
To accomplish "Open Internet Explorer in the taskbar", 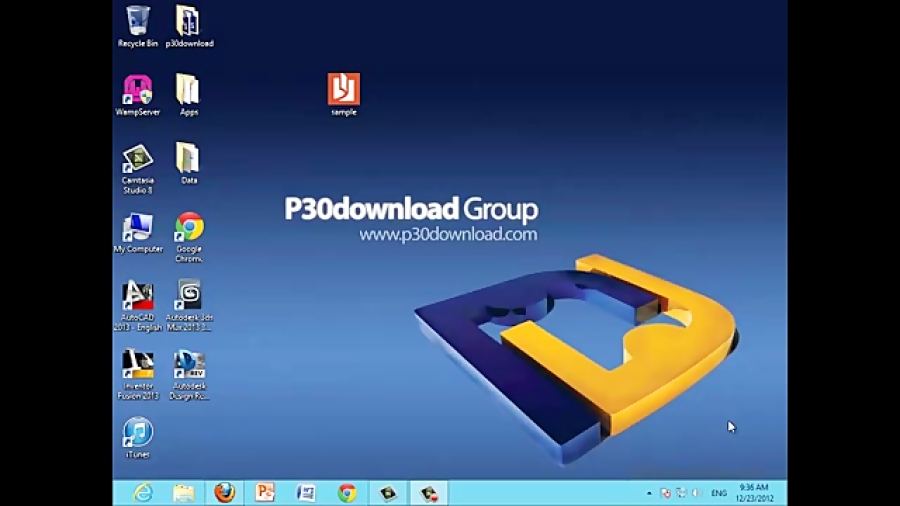I will point(142,493).
